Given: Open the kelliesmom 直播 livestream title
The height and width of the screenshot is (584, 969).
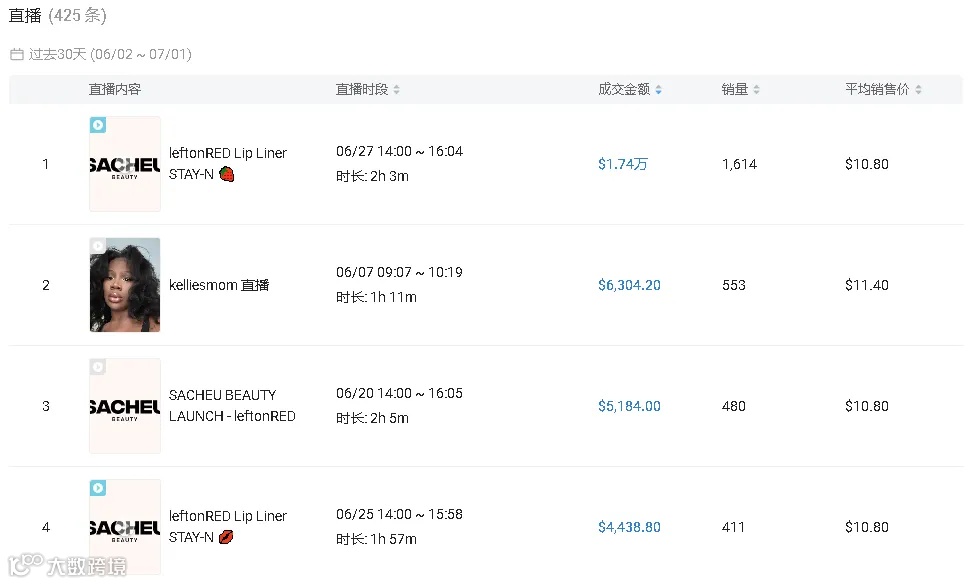Looking at the screenshot, I should pyautogui.click(x=219, y=285).
